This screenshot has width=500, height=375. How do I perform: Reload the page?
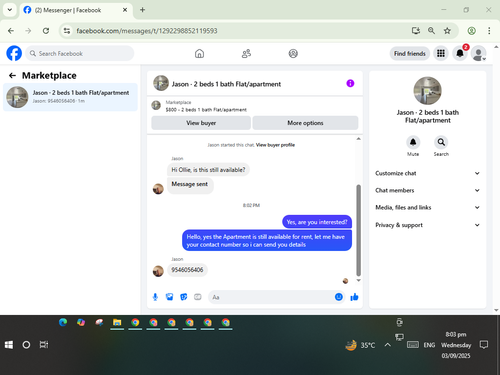point(46,31)
